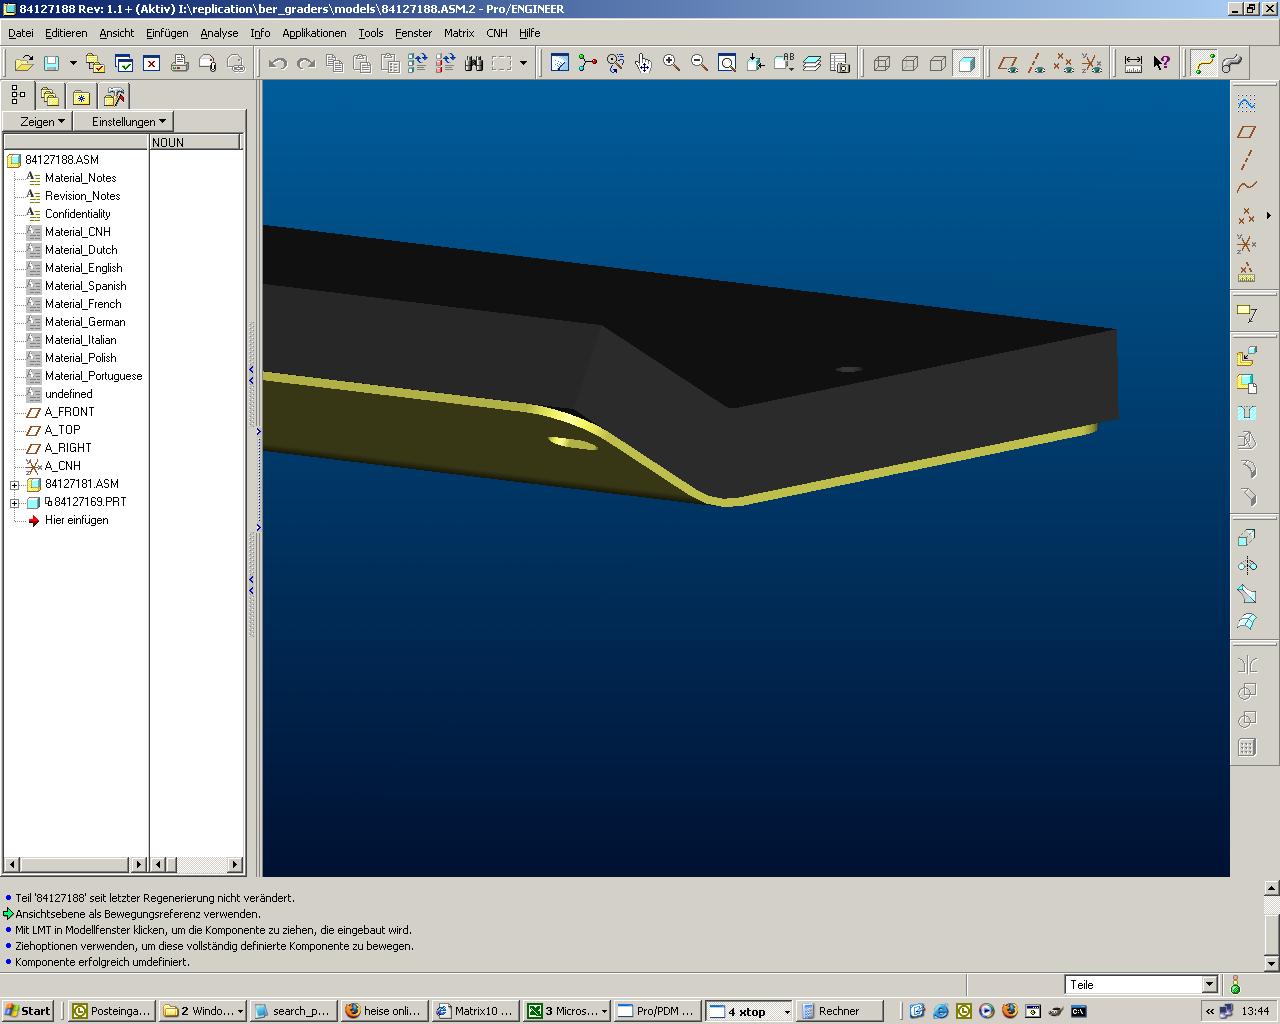Click the assemble component icon
This screenshot has width=1280, height=1024.
click(x=1247, y=355)
